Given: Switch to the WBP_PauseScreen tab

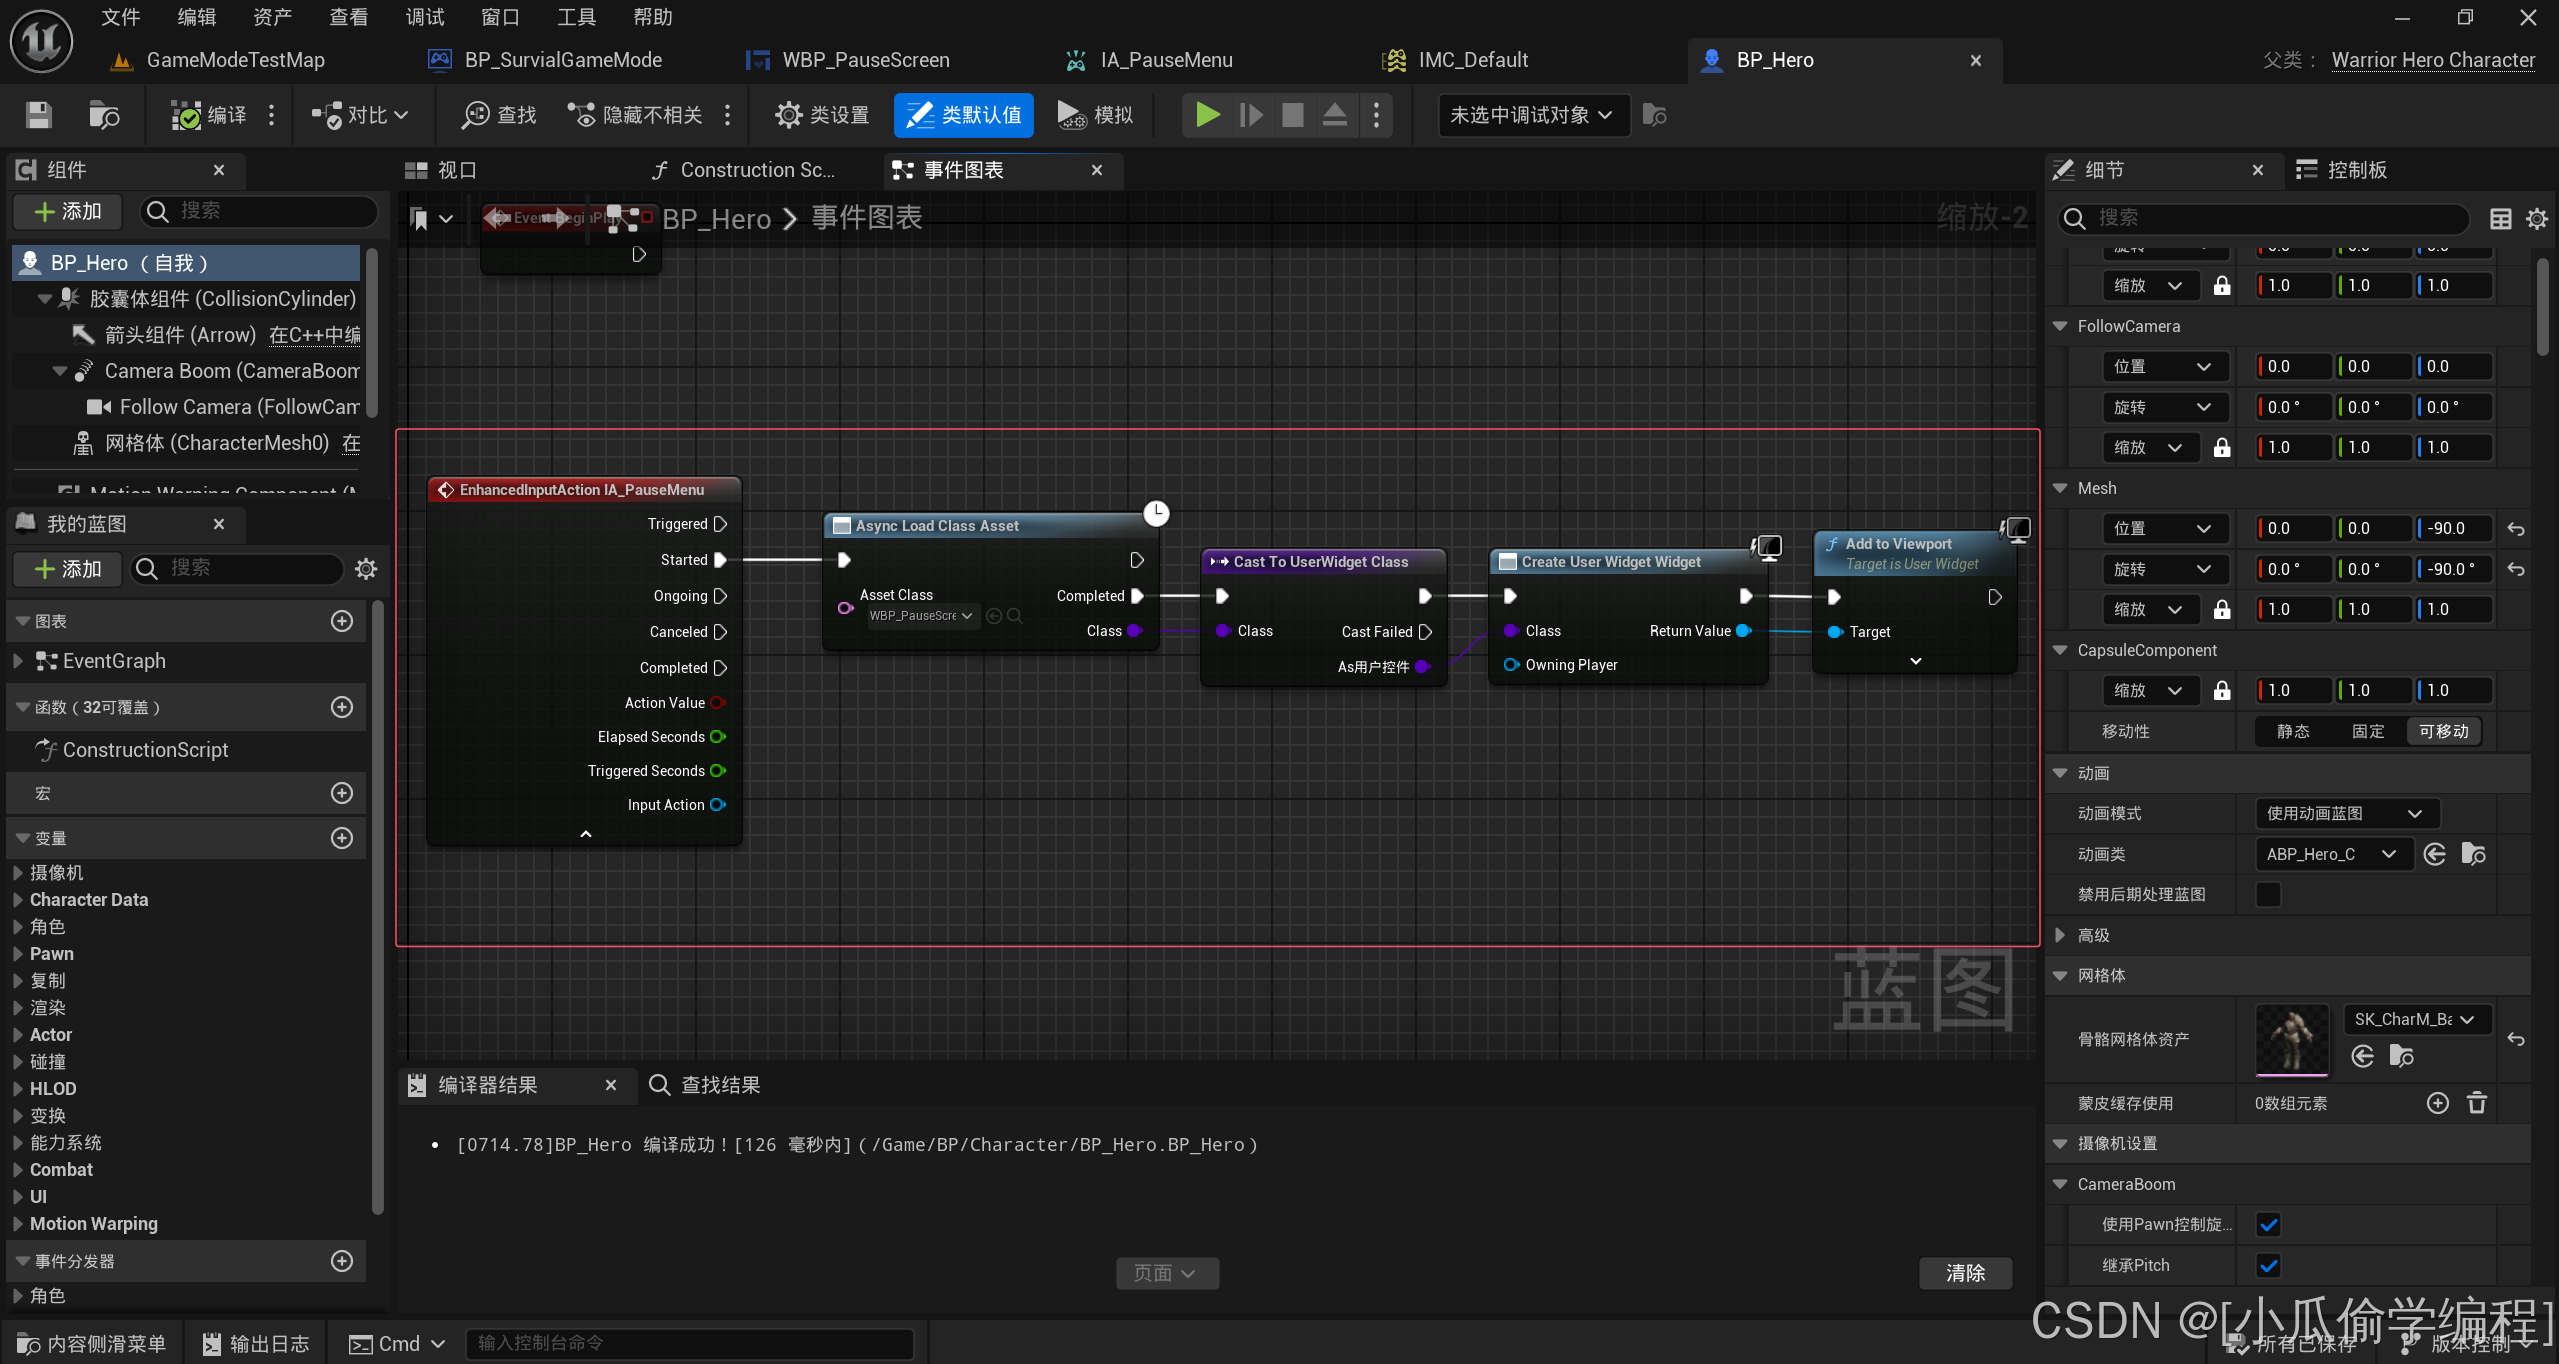Looking at the screenshot, I should pos(865,60).
